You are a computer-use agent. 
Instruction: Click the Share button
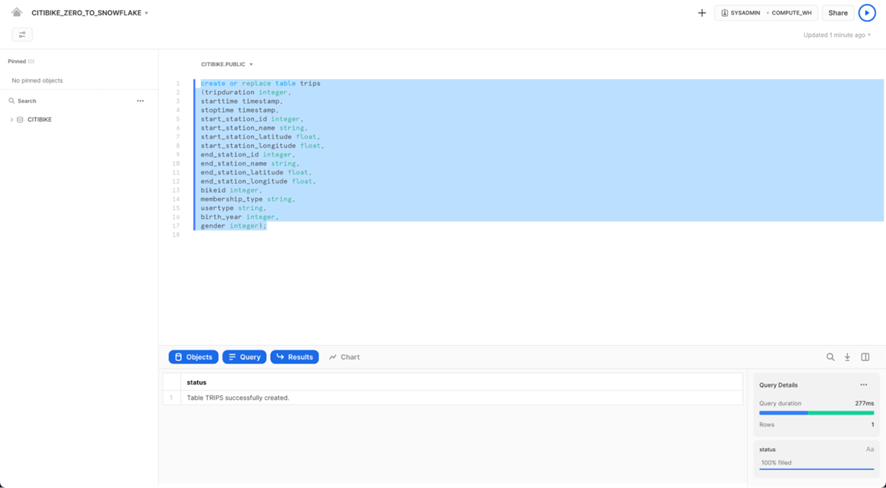tap(838, 13)
